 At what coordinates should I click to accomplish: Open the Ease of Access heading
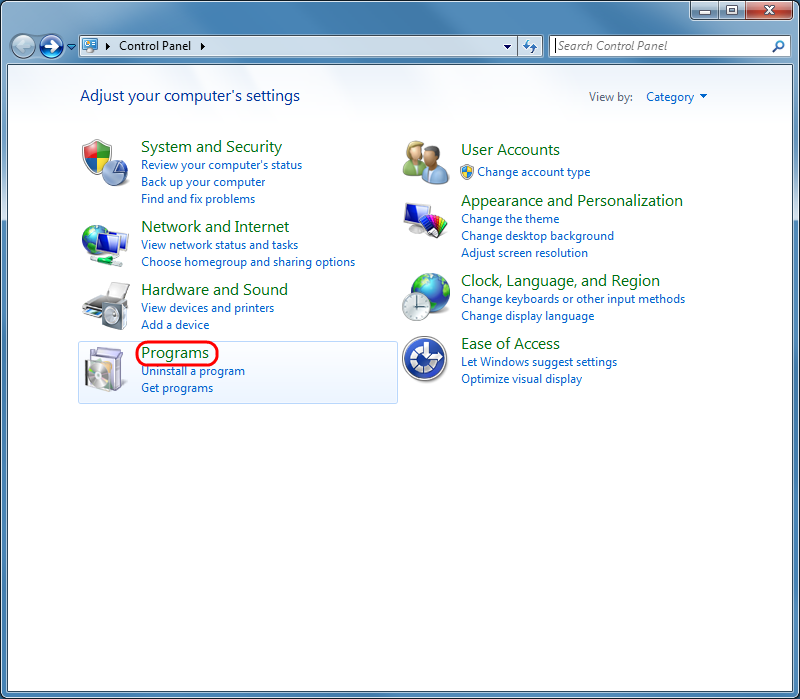[x=510, y=344]
